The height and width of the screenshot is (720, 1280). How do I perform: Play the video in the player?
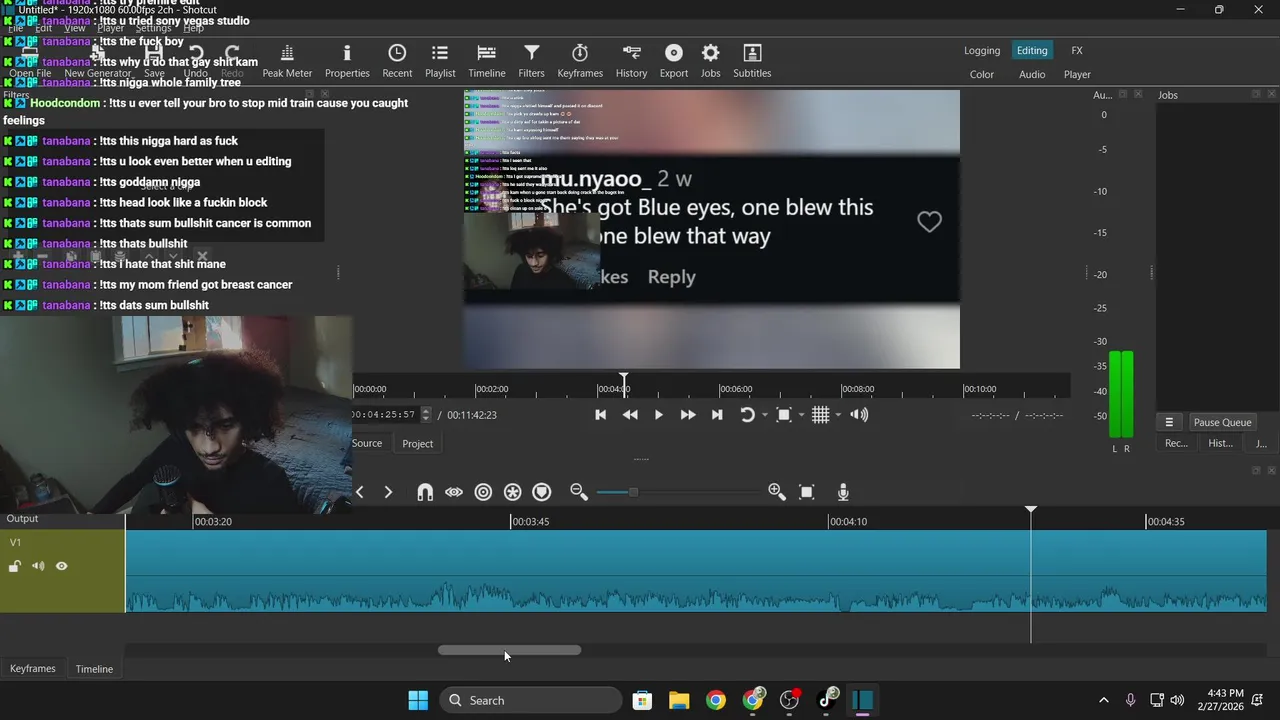click(659, 415)
